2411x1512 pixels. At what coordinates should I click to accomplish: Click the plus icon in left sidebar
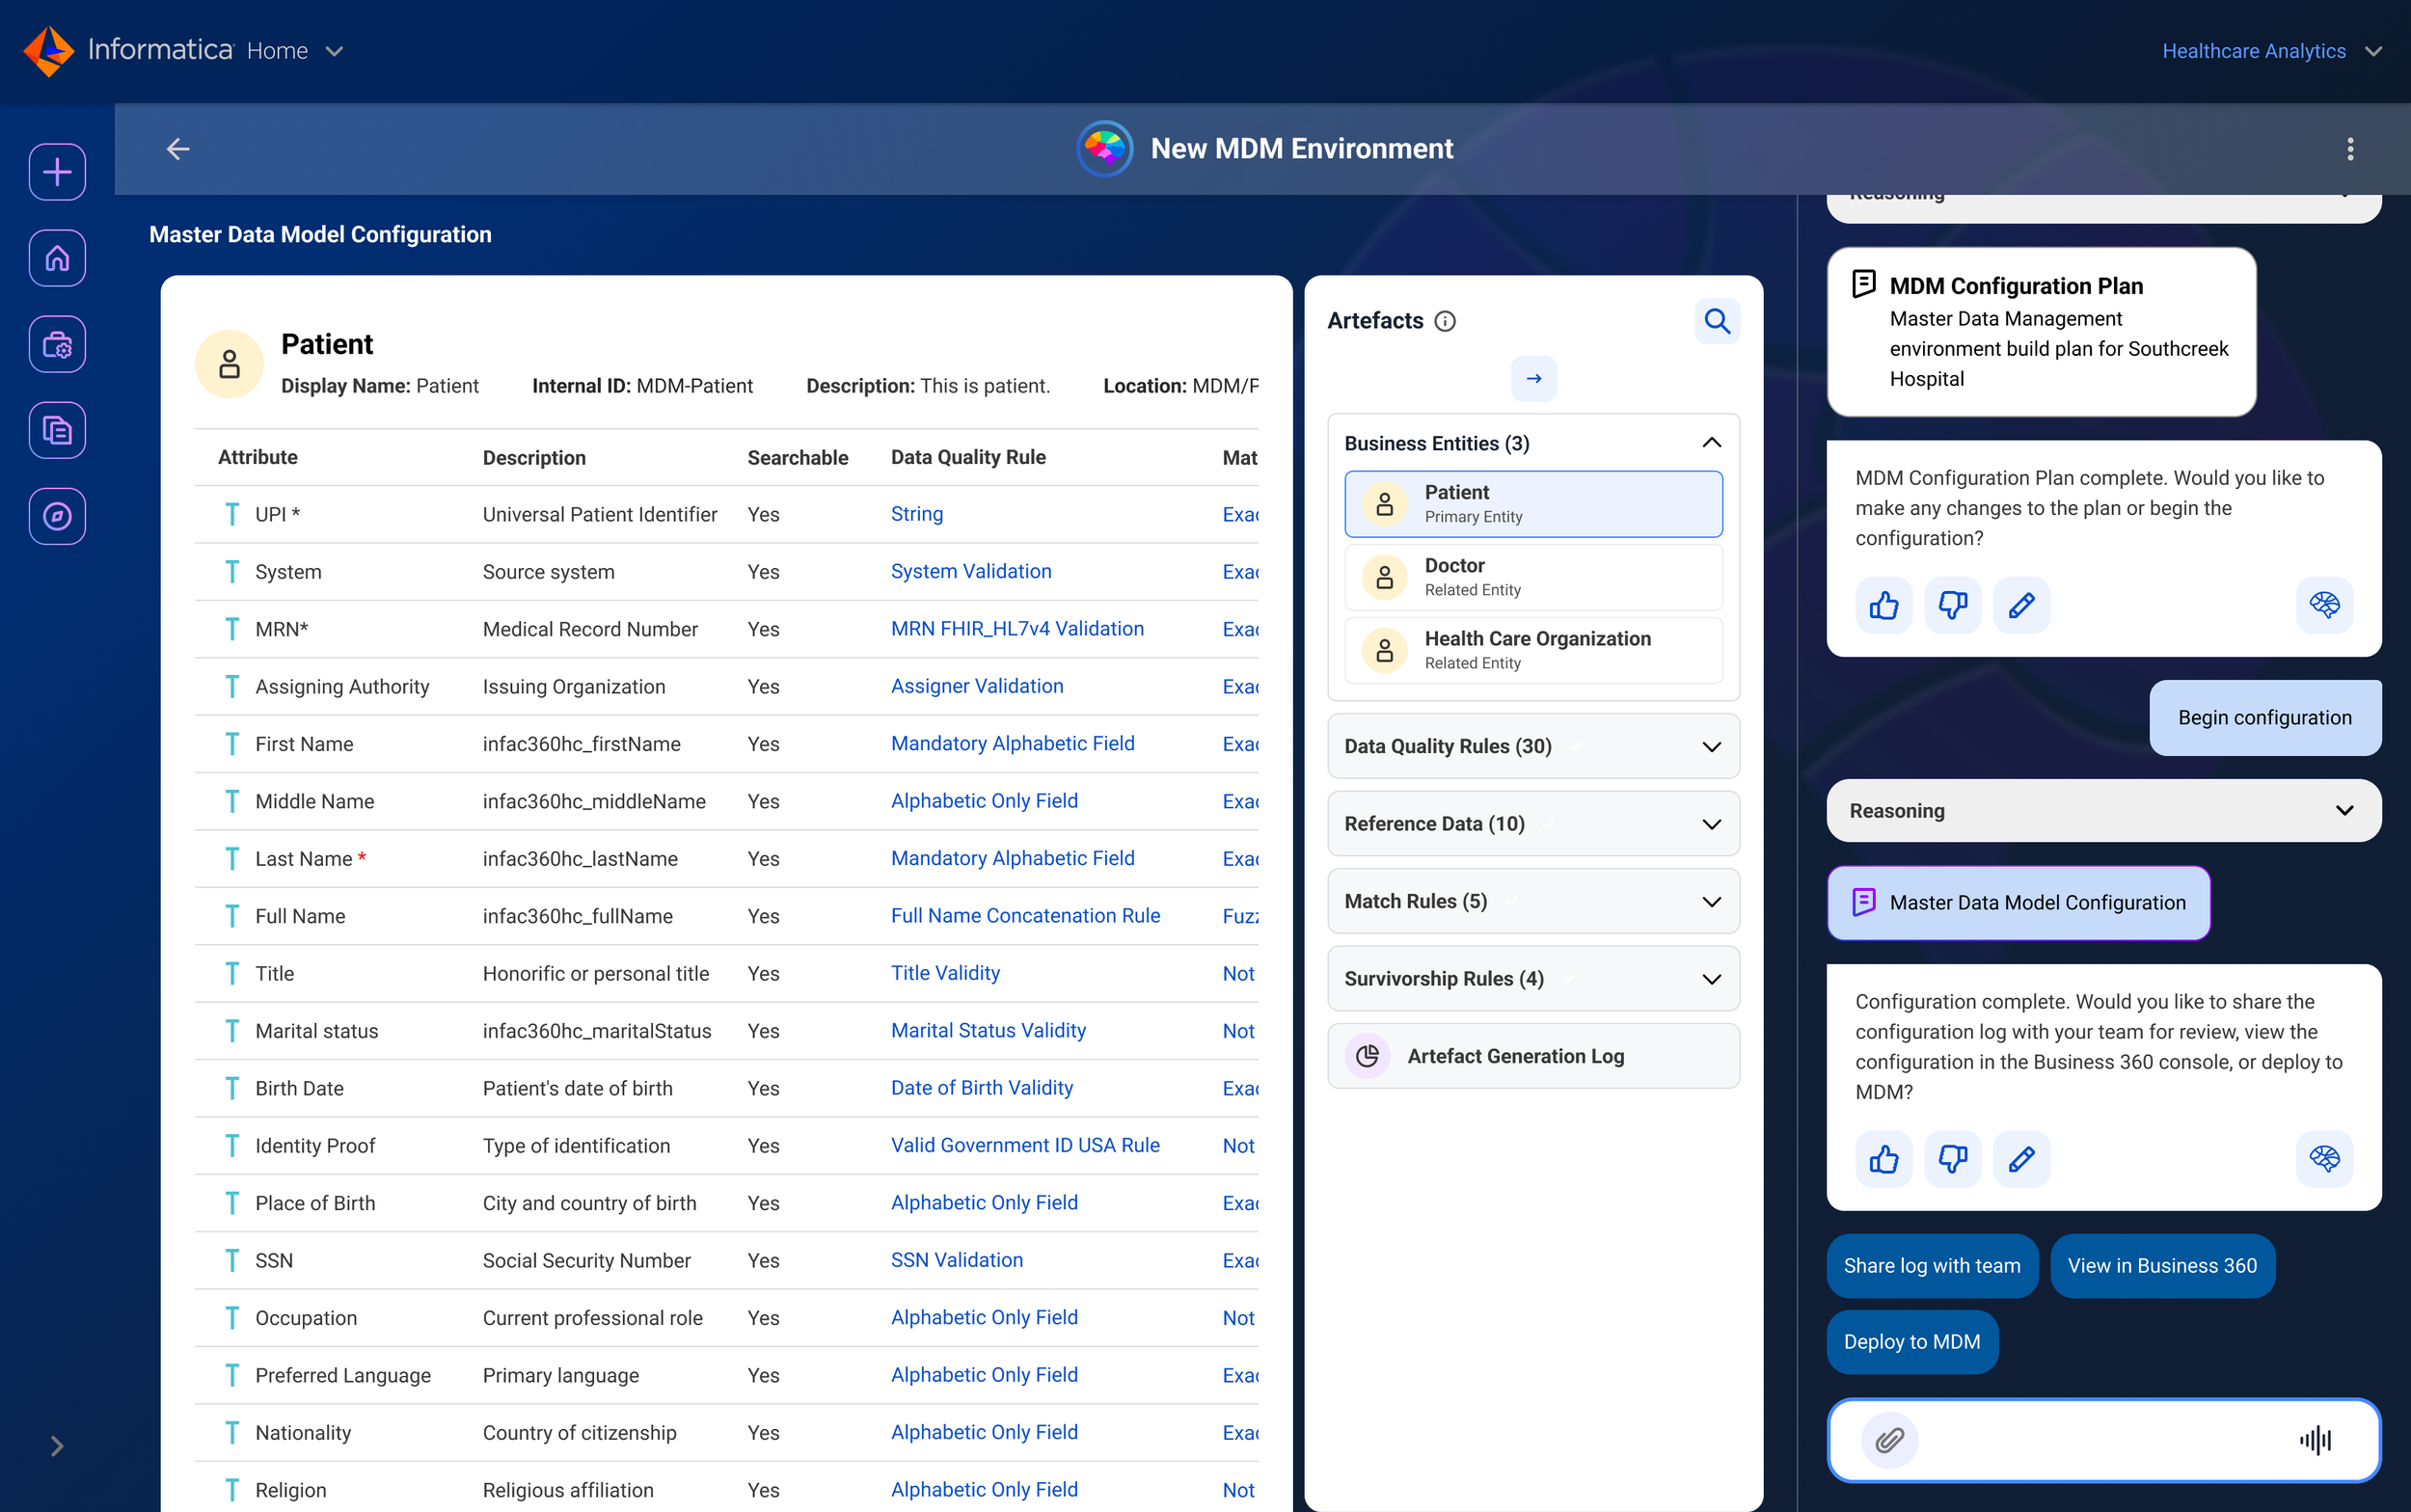pyautogui.click(x=57, y=172)
